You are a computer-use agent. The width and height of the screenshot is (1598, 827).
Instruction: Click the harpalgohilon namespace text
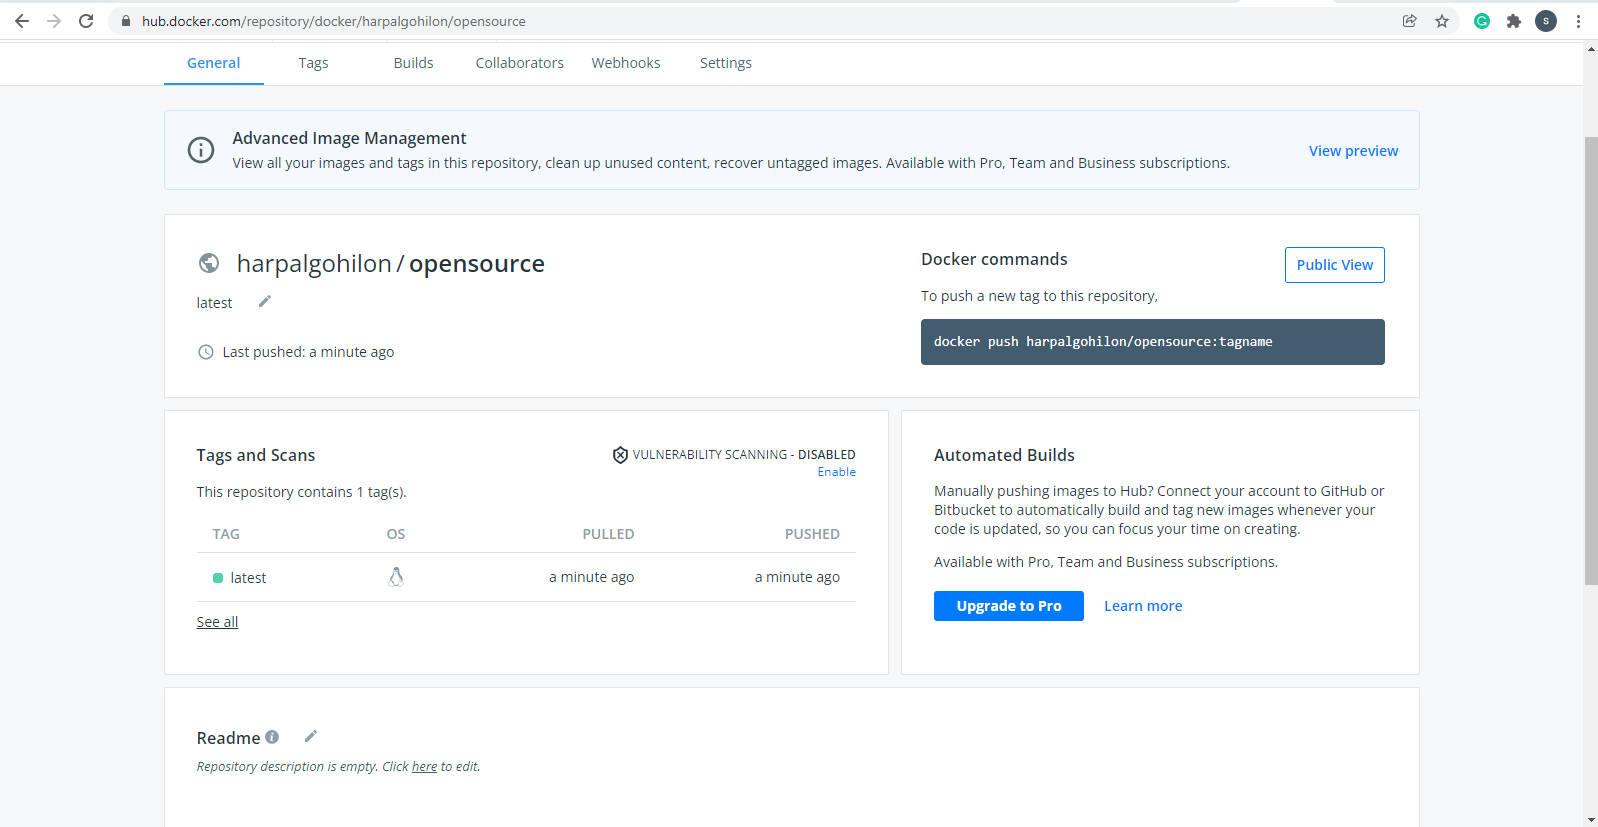point(314,264)
